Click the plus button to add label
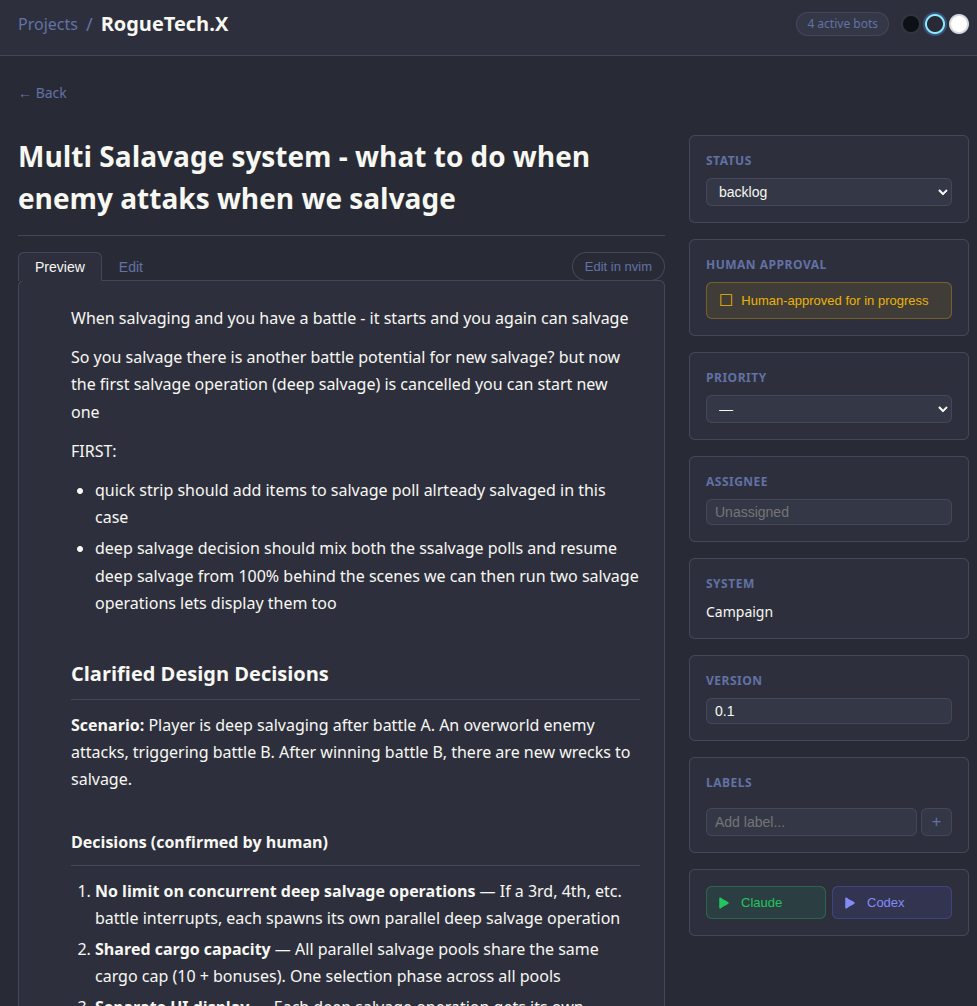This screenshot has height=1006, width=977. [936, 822]
